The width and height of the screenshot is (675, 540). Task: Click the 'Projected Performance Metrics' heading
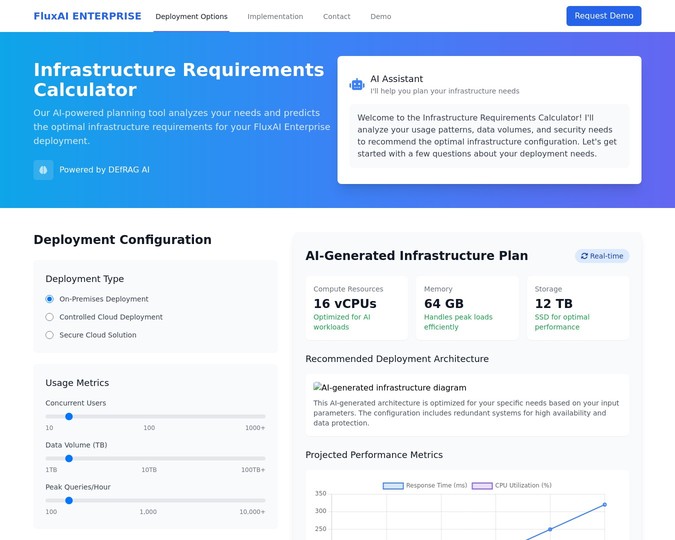pyautogui.click(x=374, y=455)
